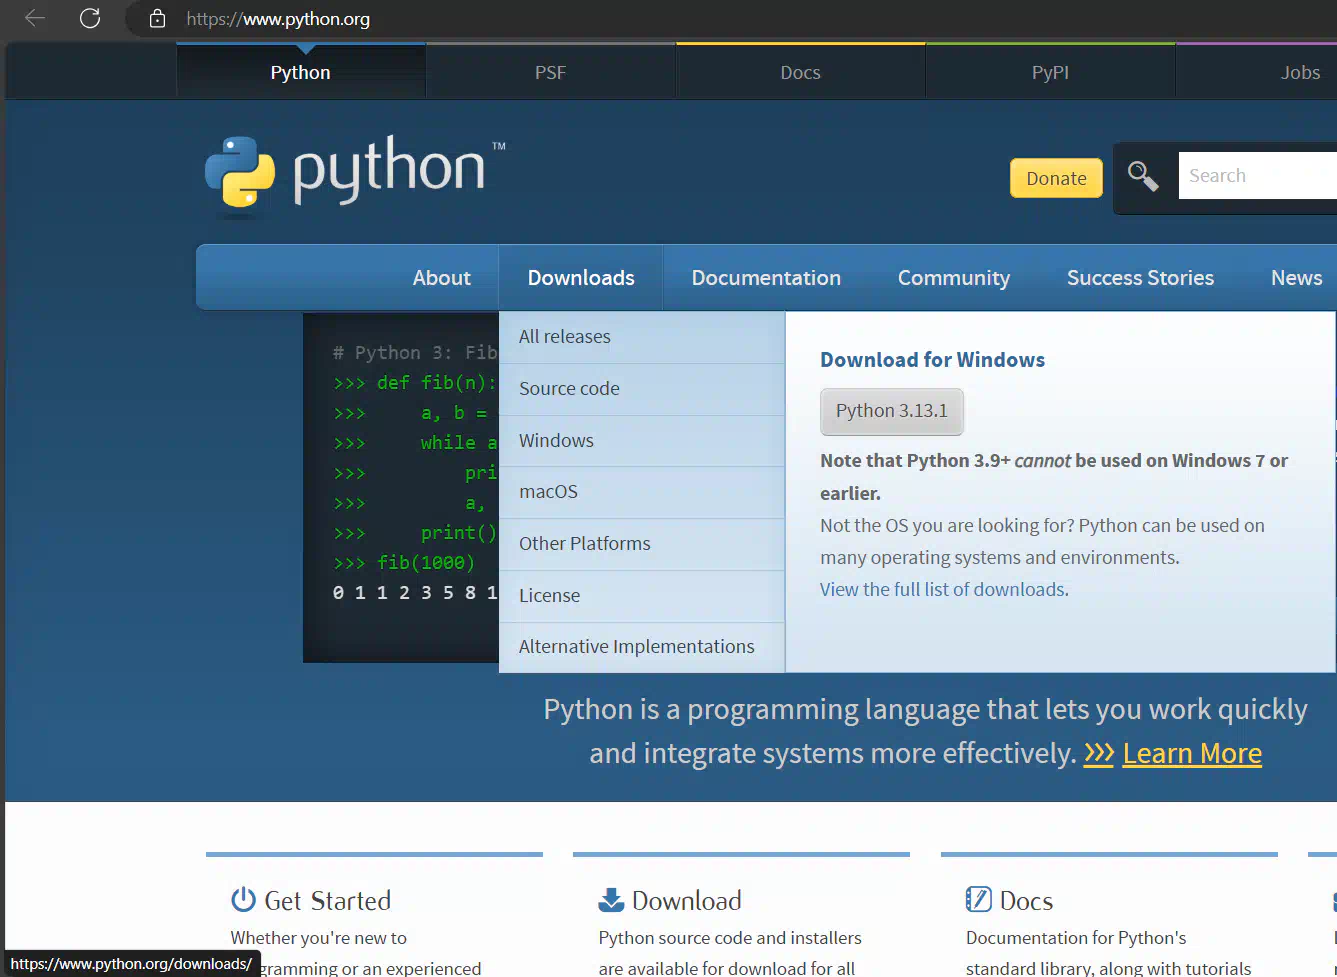The width and height of the screenshot is (1337, 977).
Task: Click the def fib(n): code line
Action: pos(415,383)
